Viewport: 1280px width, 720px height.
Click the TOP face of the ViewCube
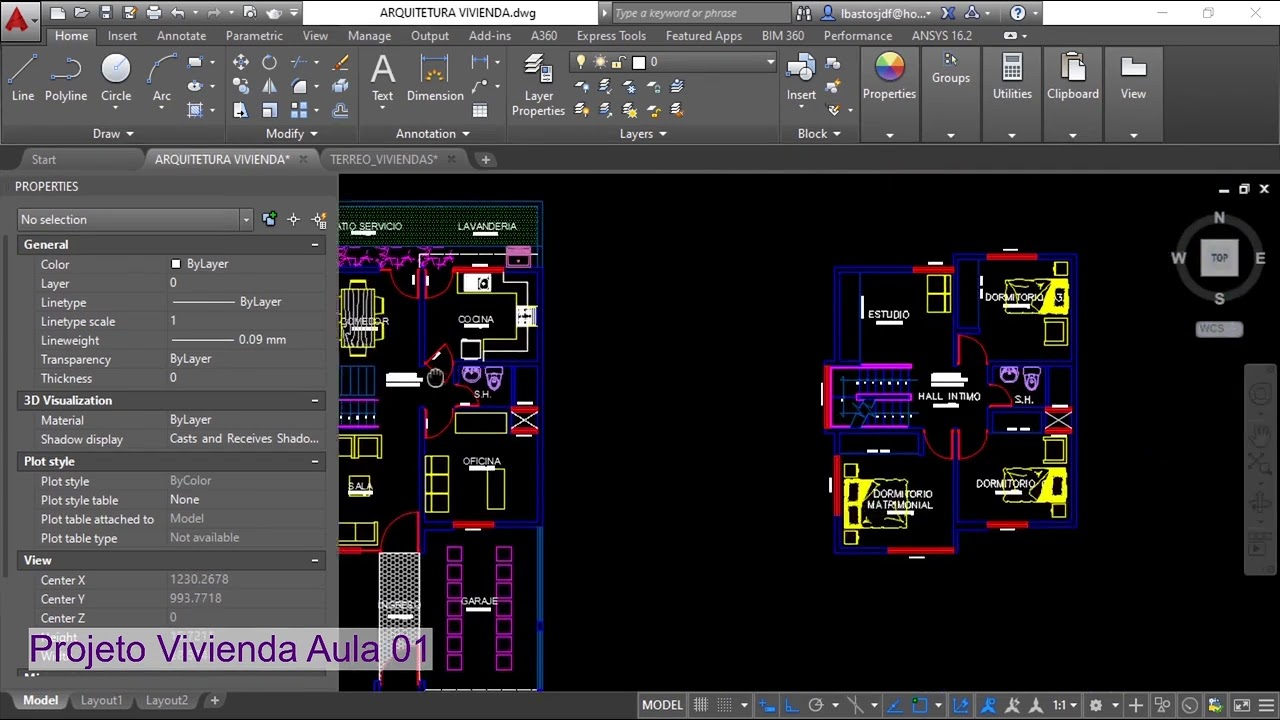pyautogui.click(x=1219, y=258)
